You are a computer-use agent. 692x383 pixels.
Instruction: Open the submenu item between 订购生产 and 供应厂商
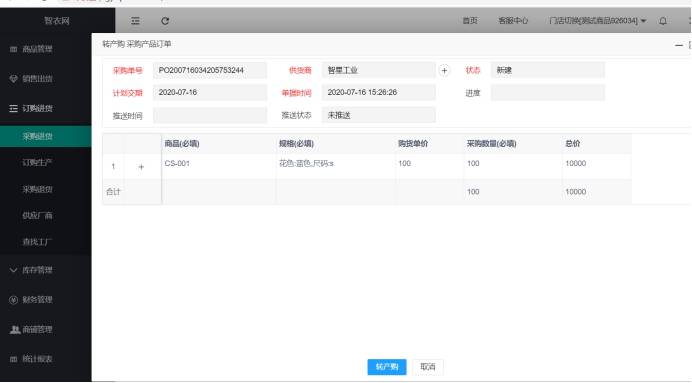[38, 189]
